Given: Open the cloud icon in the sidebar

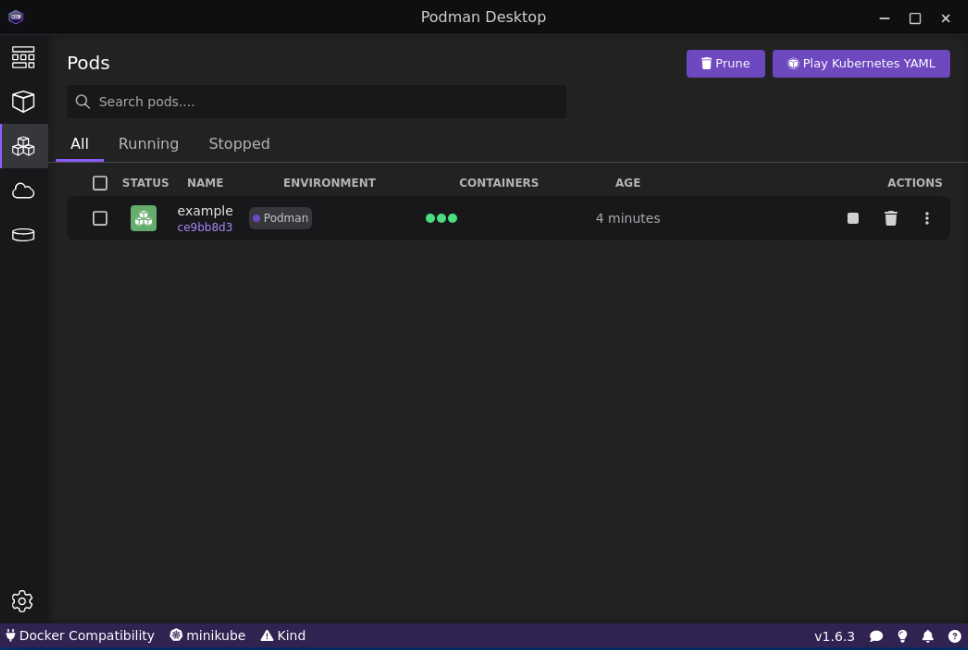Looking at the screenshot, I should (23, 191).
